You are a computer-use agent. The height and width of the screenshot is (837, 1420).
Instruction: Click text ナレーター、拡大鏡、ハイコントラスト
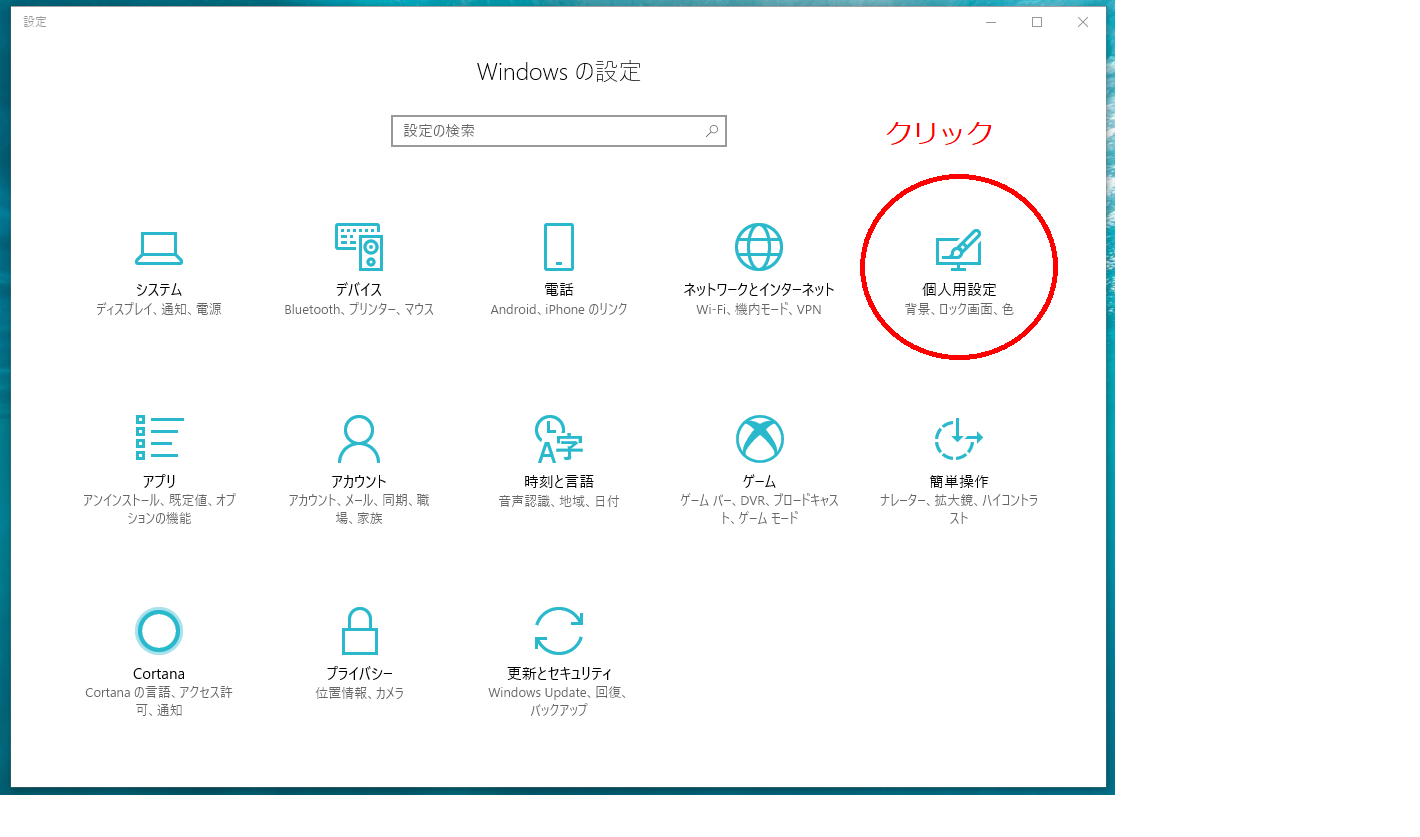point(959,510)
